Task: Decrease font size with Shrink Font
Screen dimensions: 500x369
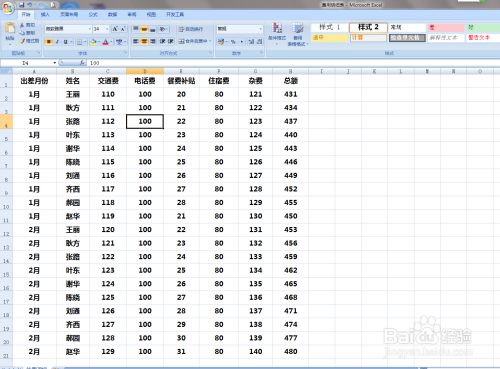Action: [123, 29]
